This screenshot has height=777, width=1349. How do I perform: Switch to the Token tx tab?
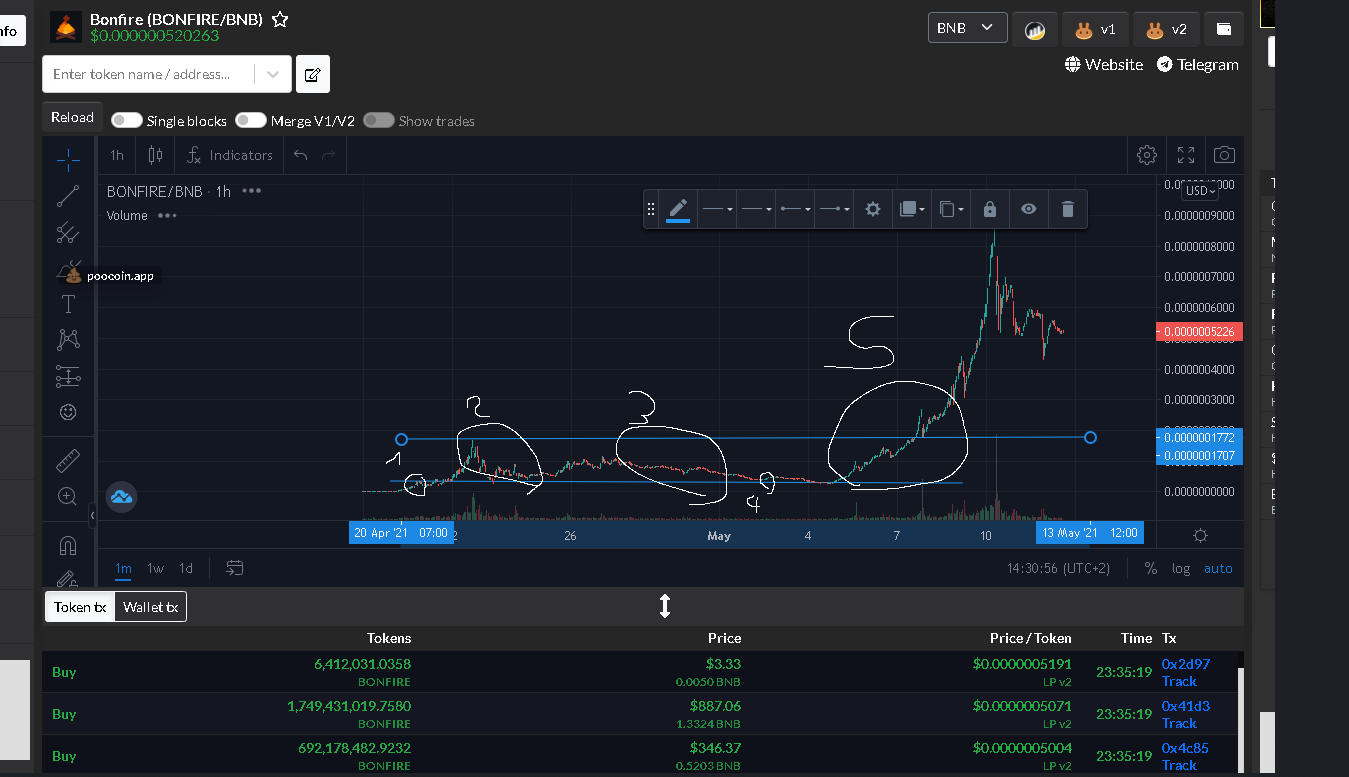tap(80, 607)
